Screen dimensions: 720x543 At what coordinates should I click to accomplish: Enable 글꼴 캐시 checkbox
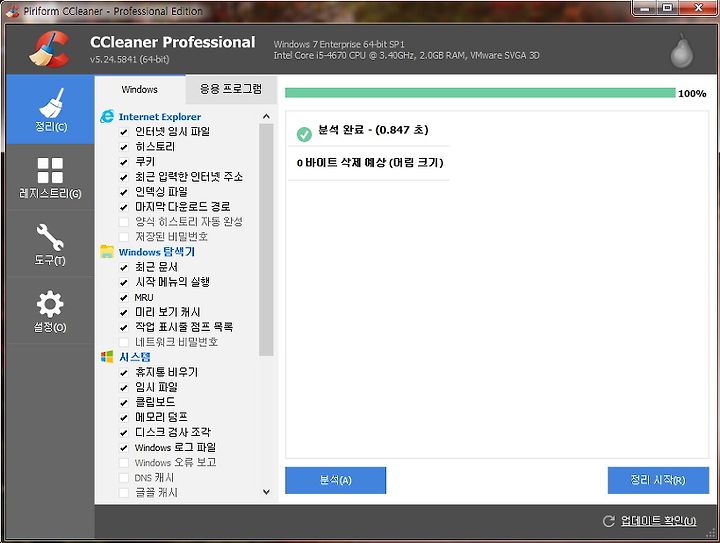[x=124, y=493]
